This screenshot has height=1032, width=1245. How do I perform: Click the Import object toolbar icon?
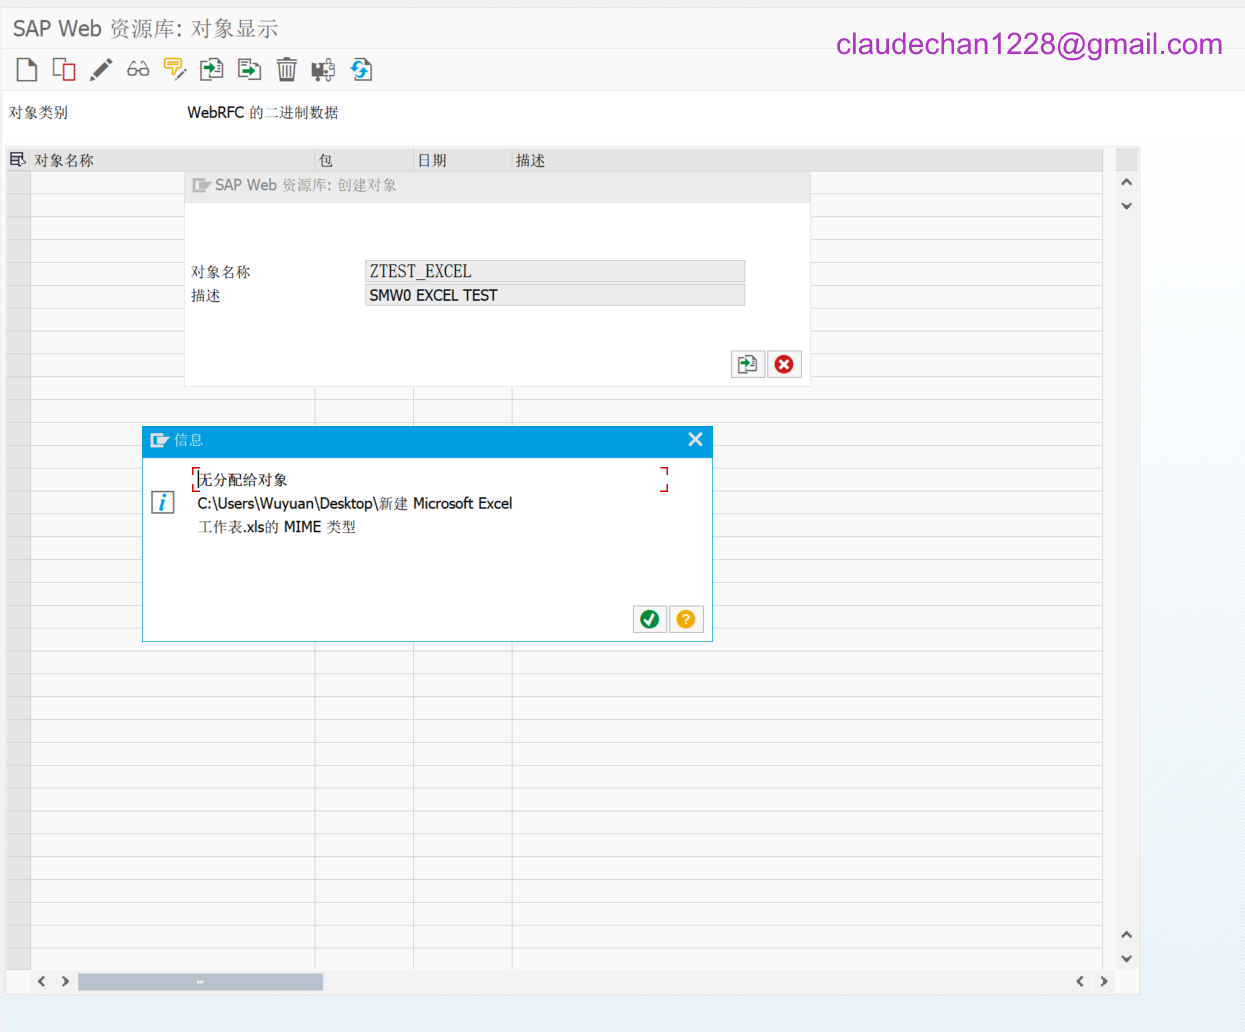click(x=212, y=69)
